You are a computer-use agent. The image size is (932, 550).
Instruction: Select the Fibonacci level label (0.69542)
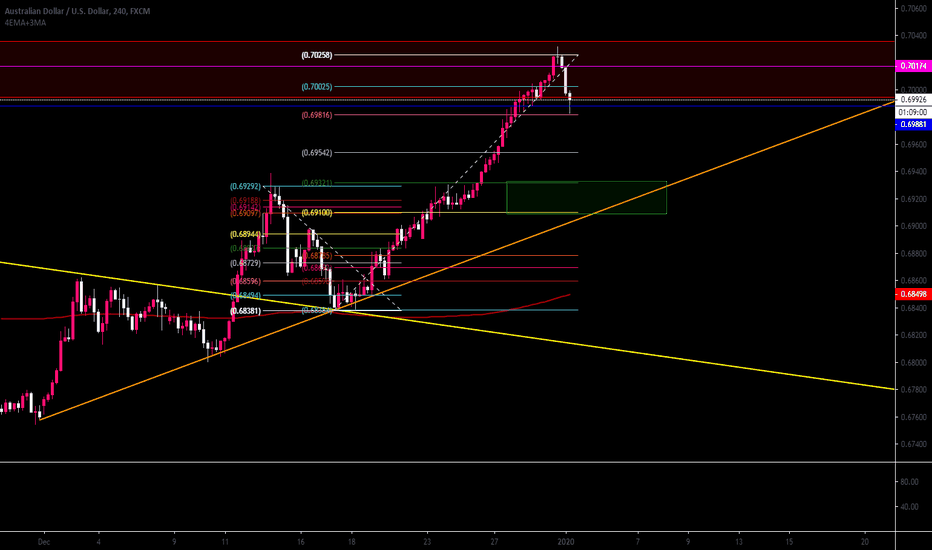[317, 153]
